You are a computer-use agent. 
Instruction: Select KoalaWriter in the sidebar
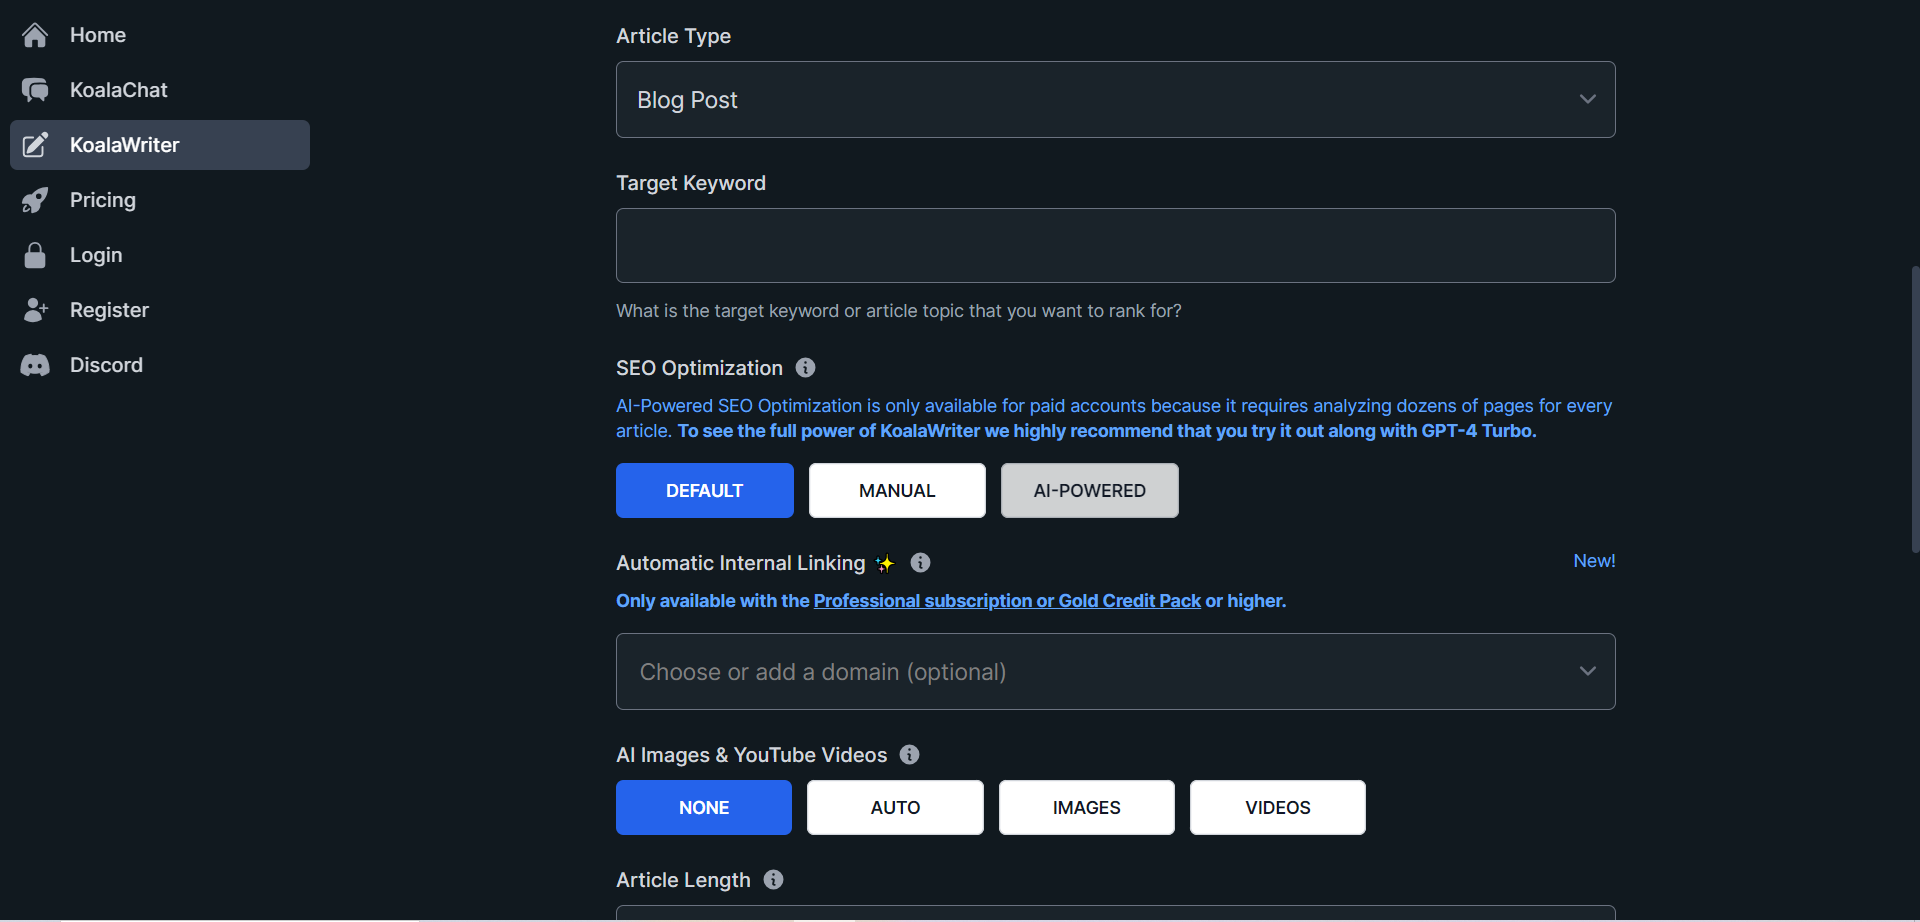click(x=160, y=145)
